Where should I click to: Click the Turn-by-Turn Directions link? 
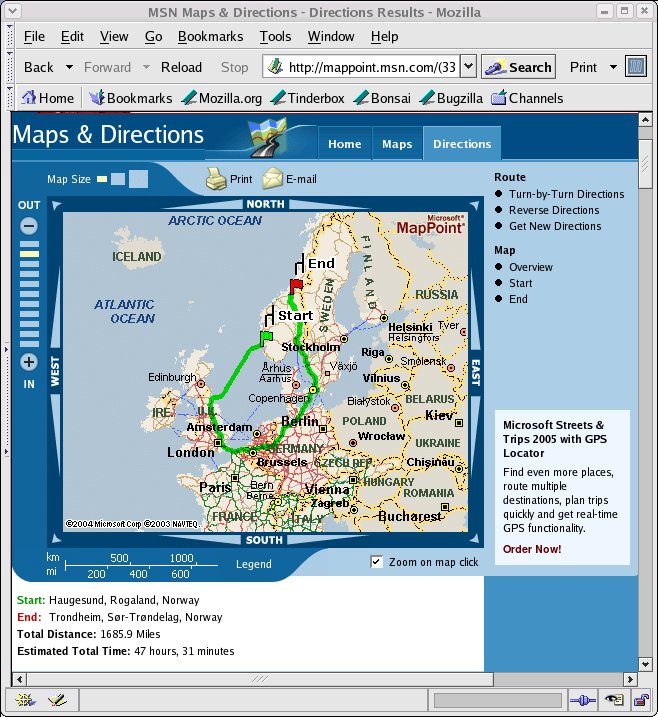click(567, 194)
